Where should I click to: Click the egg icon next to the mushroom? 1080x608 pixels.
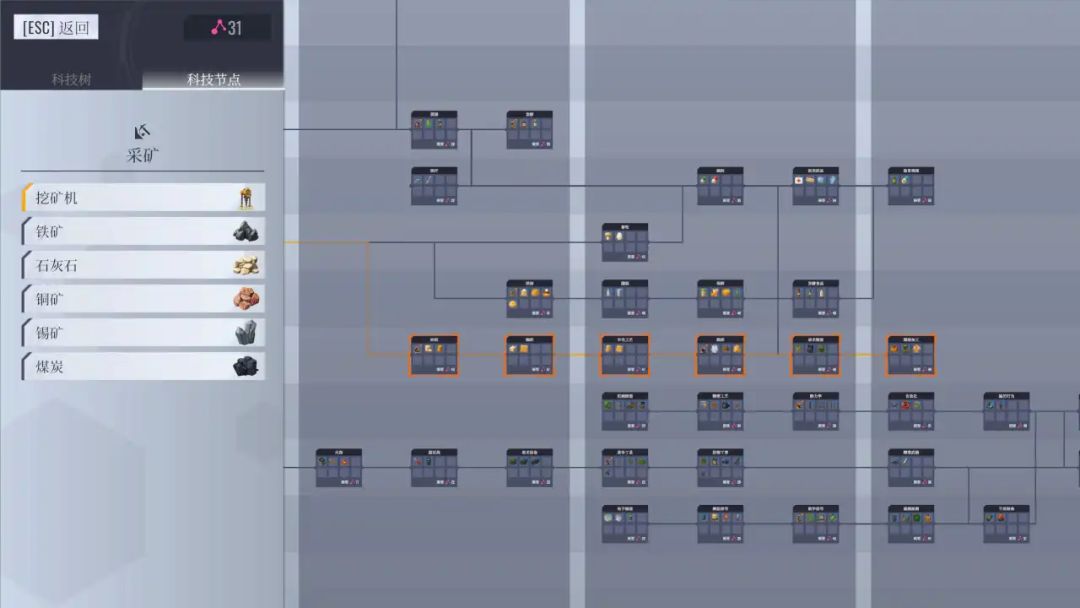point(619,236)
